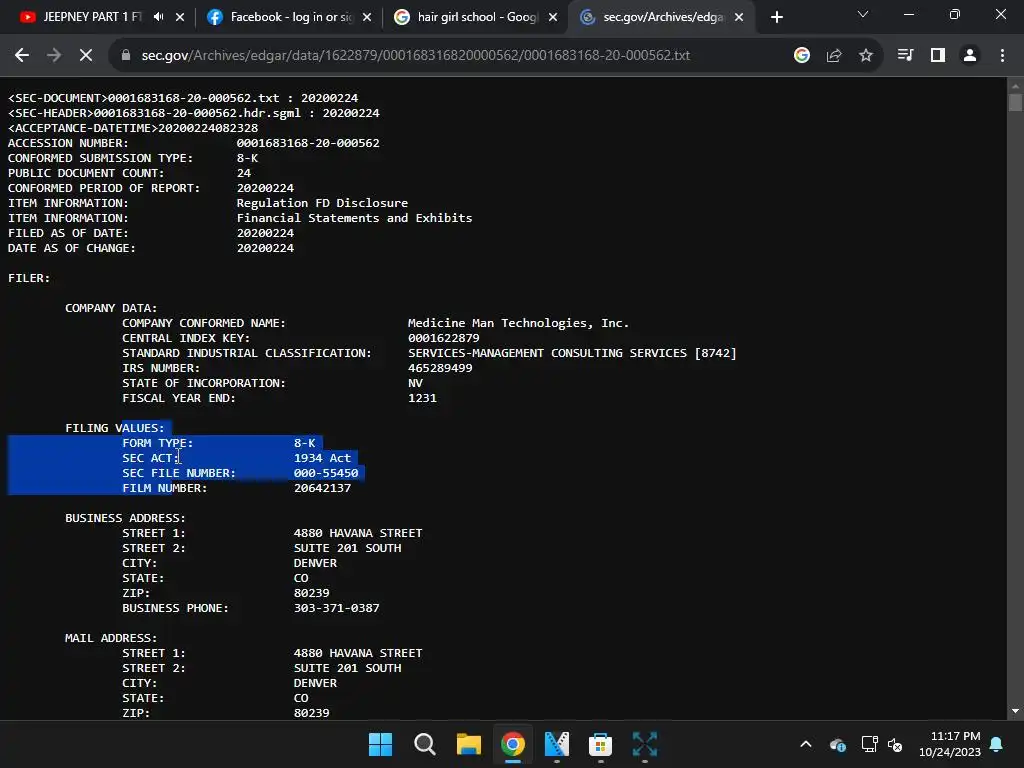Share this page icon

834,56
